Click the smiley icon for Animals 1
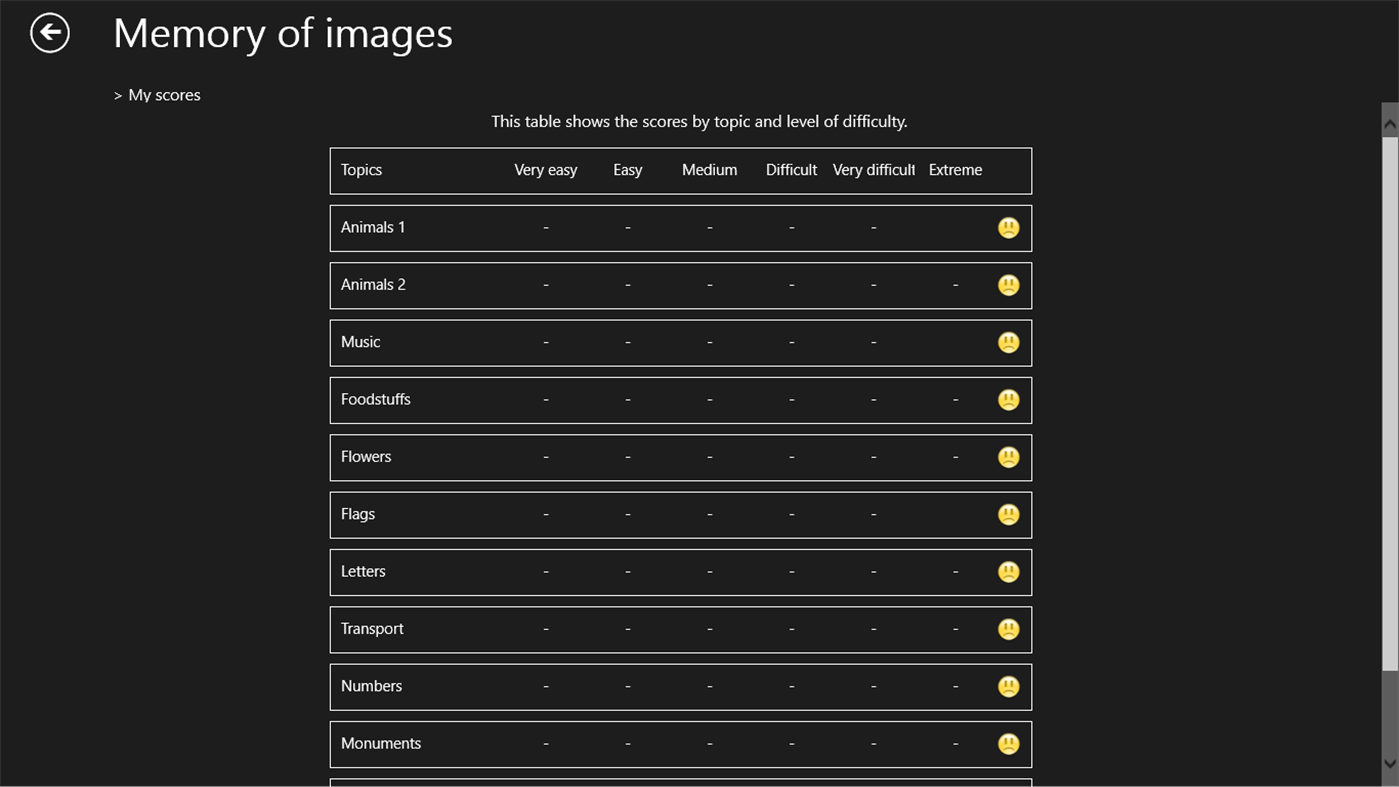 click(x=1008, y=227)
